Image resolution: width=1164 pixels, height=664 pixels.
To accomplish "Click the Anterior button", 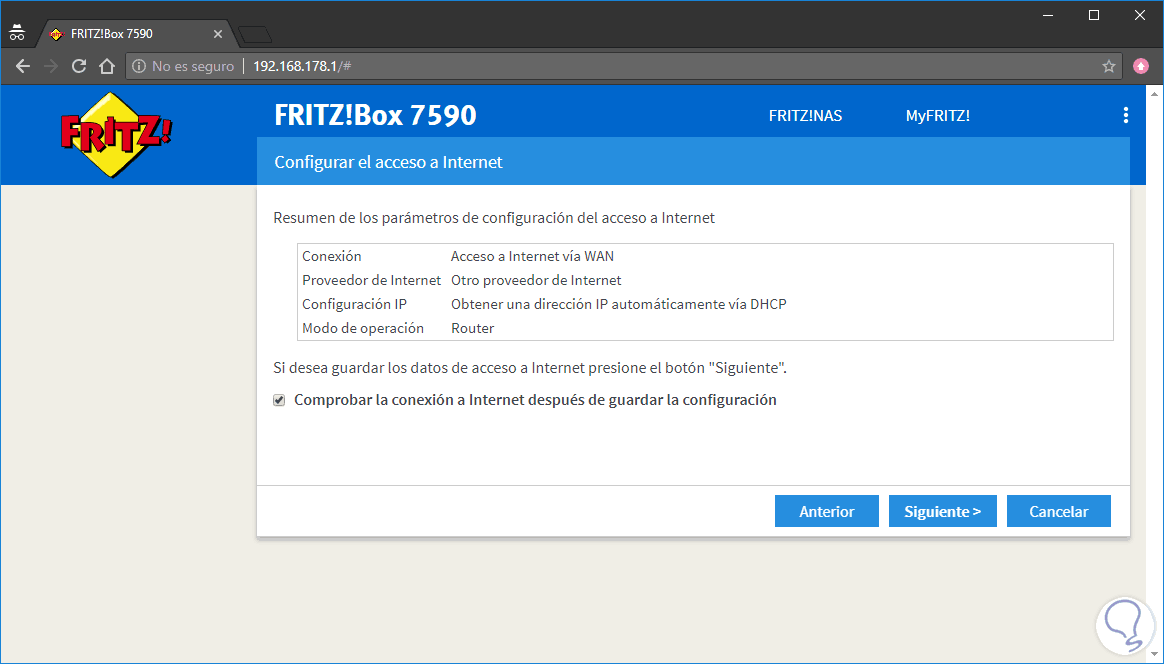I will tap(826, 511).
